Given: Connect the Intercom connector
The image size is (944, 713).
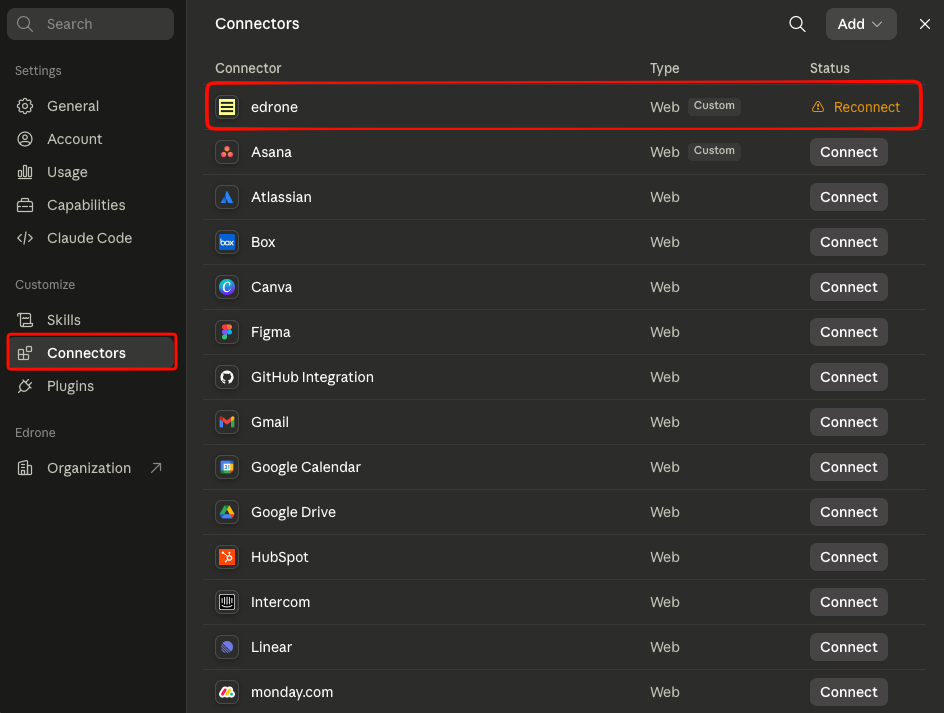Looking at the screenshot, I should click(849, 602).
